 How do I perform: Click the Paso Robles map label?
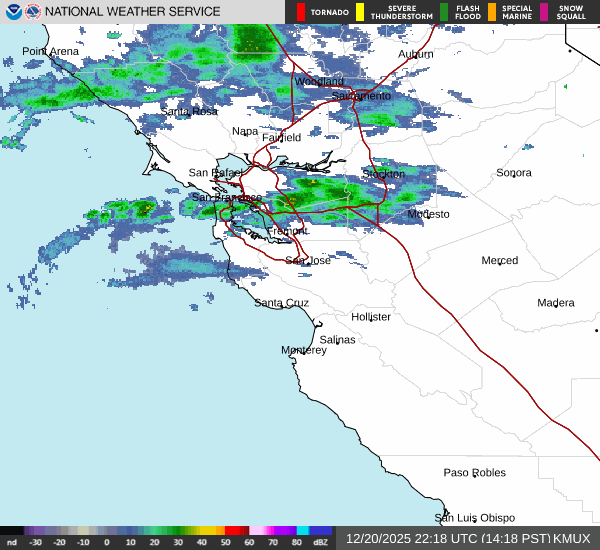pyautogui.click(x=474, y=472)
